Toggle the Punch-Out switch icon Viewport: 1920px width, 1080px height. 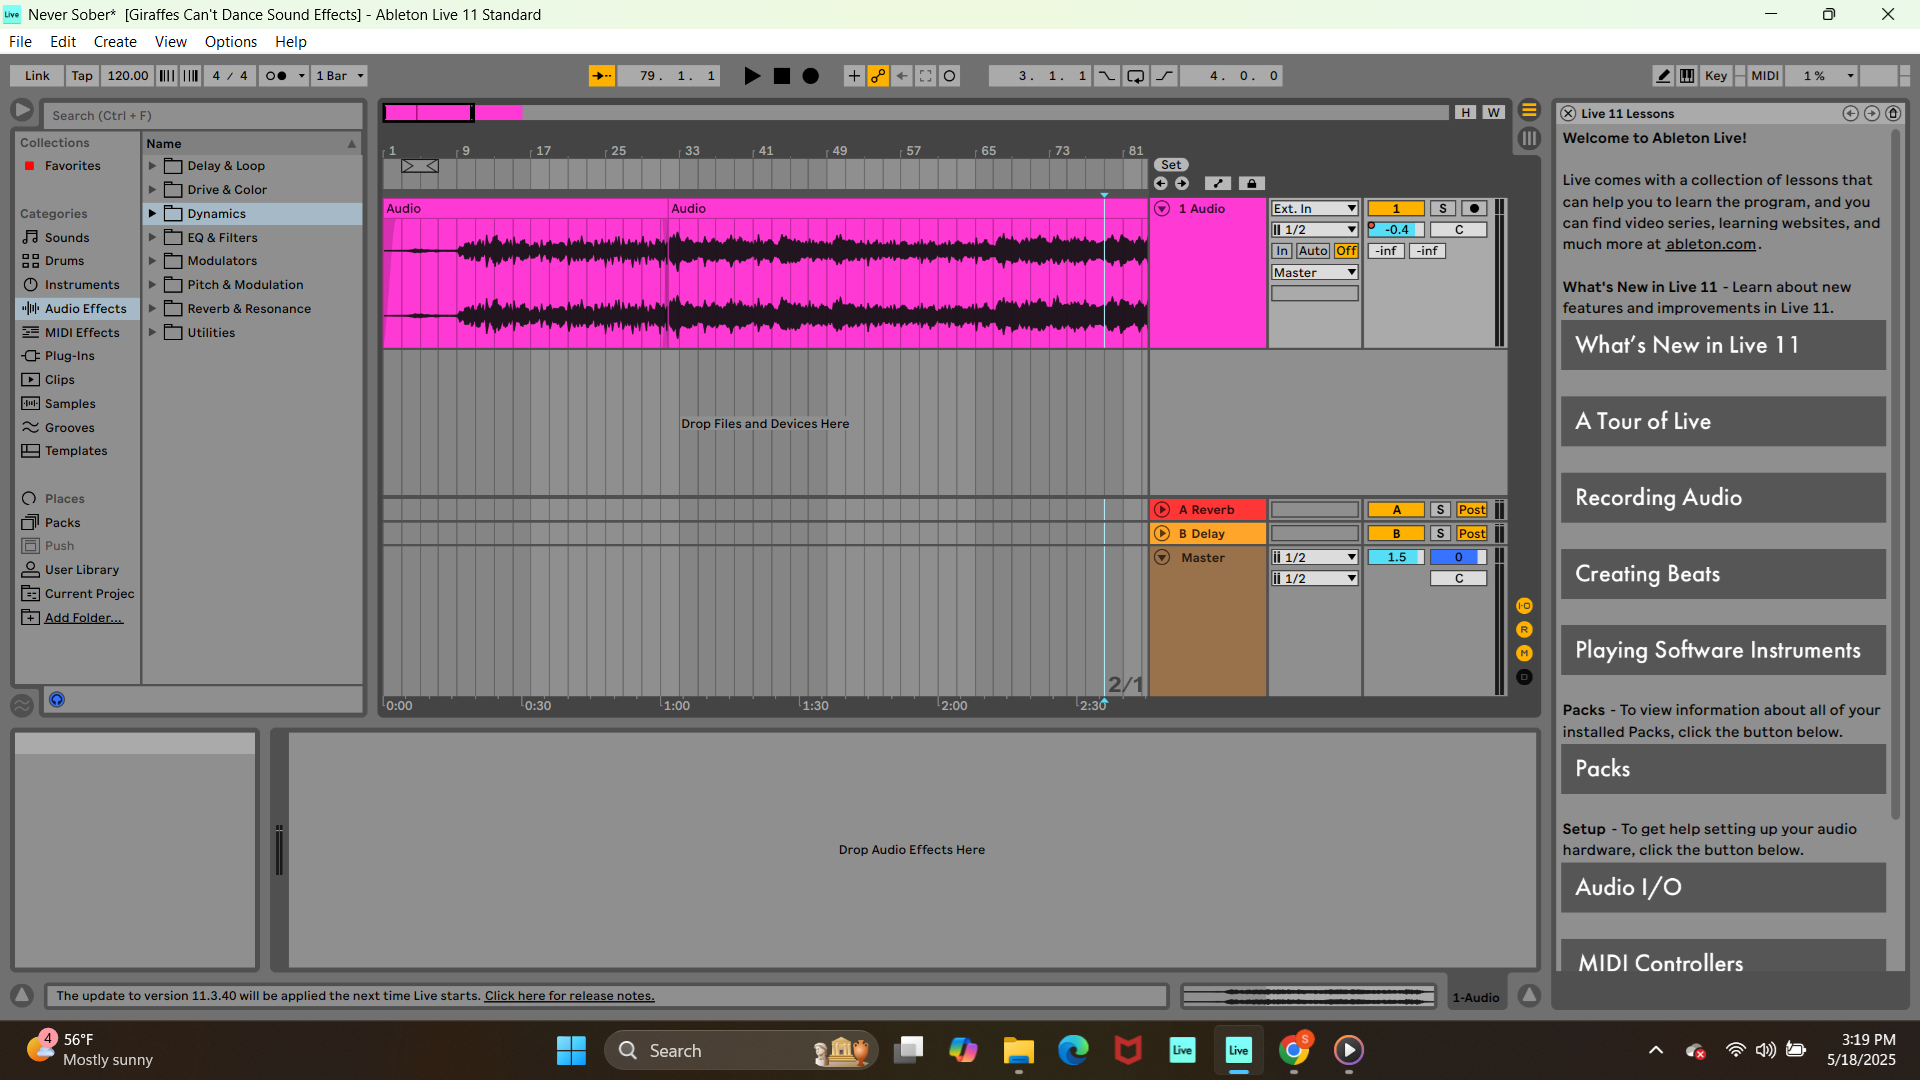[1165, 76]
